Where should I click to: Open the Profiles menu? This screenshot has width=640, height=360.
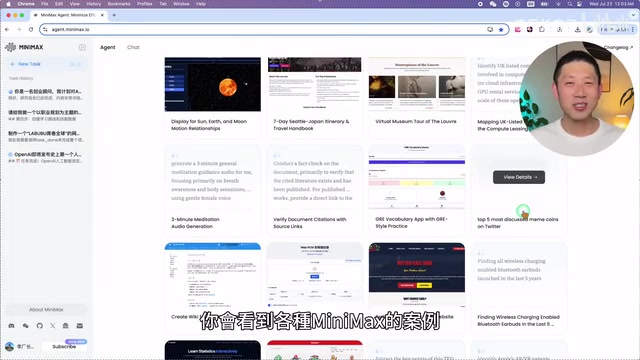pos(144,4)
